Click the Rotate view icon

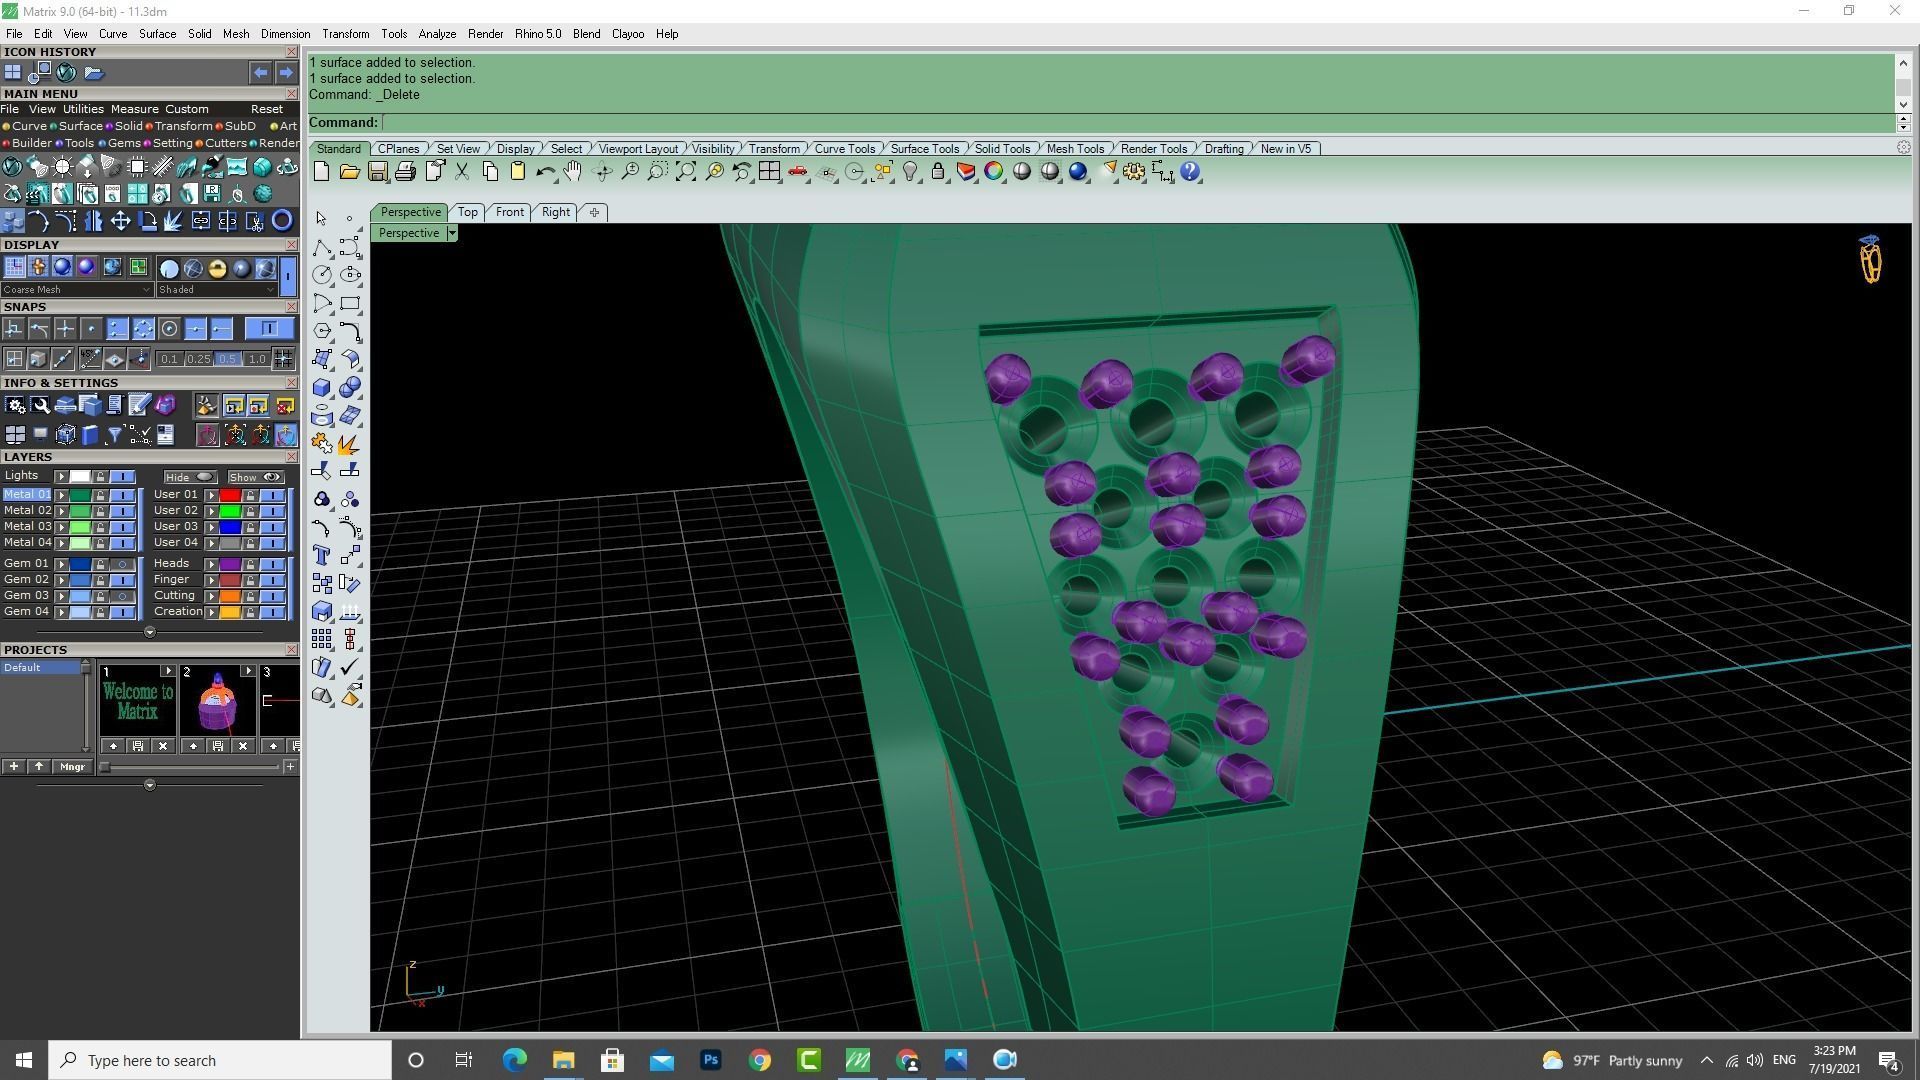coord(602,172)
